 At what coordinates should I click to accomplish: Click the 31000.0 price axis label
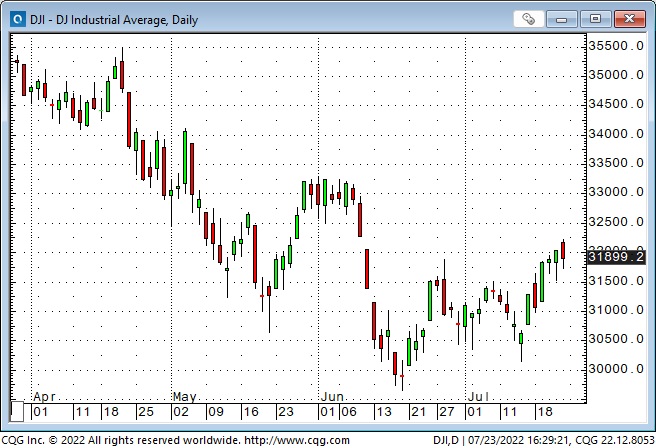tap(616, 310)
